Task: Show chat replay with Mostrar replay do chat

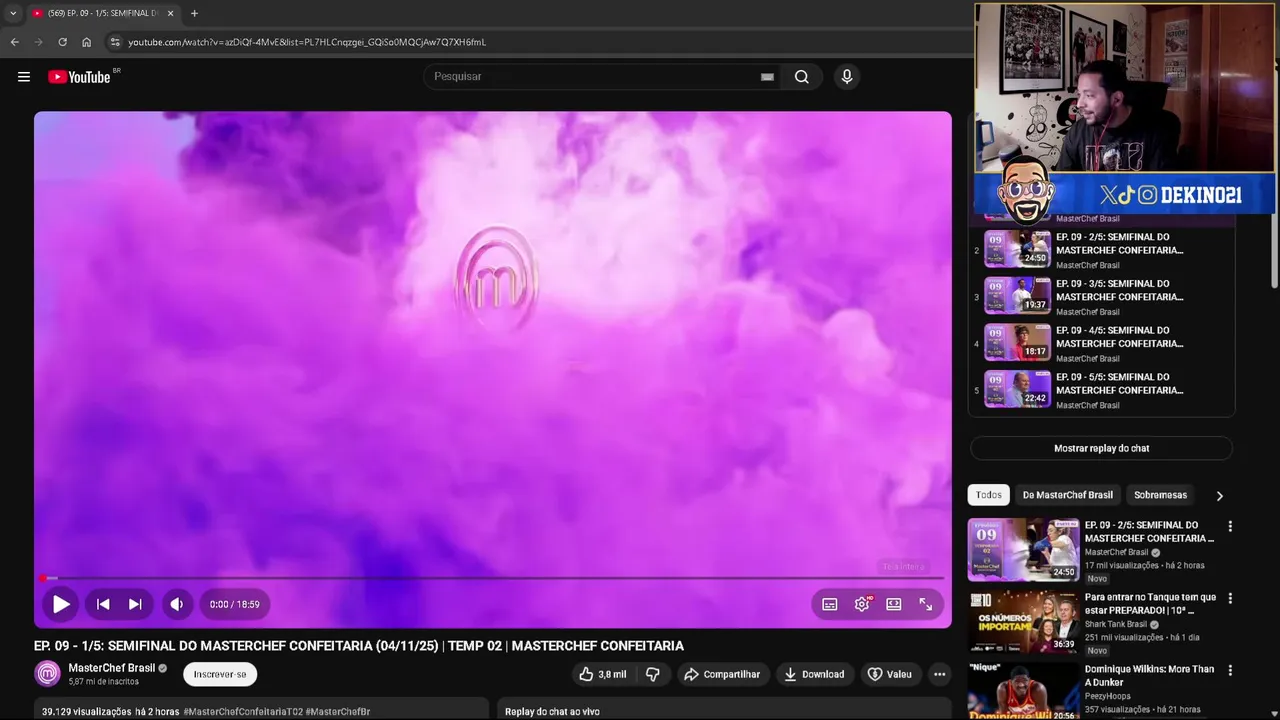Action: point(1101,448)
